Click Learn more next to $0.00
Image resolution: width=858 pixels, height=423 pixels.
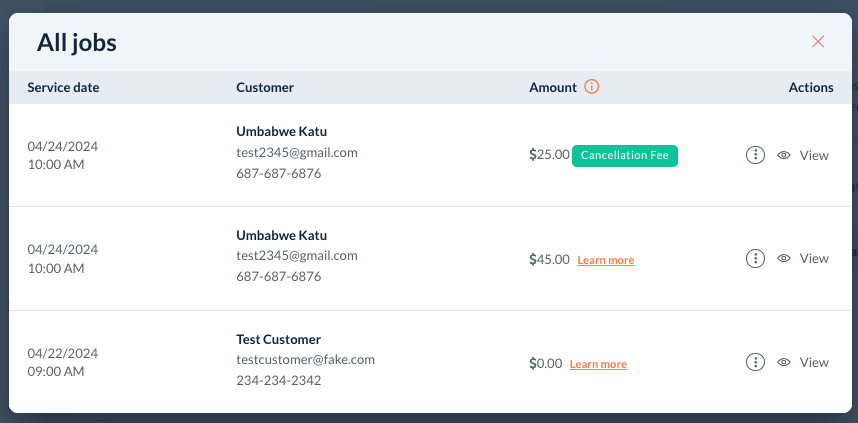point(598,364)
